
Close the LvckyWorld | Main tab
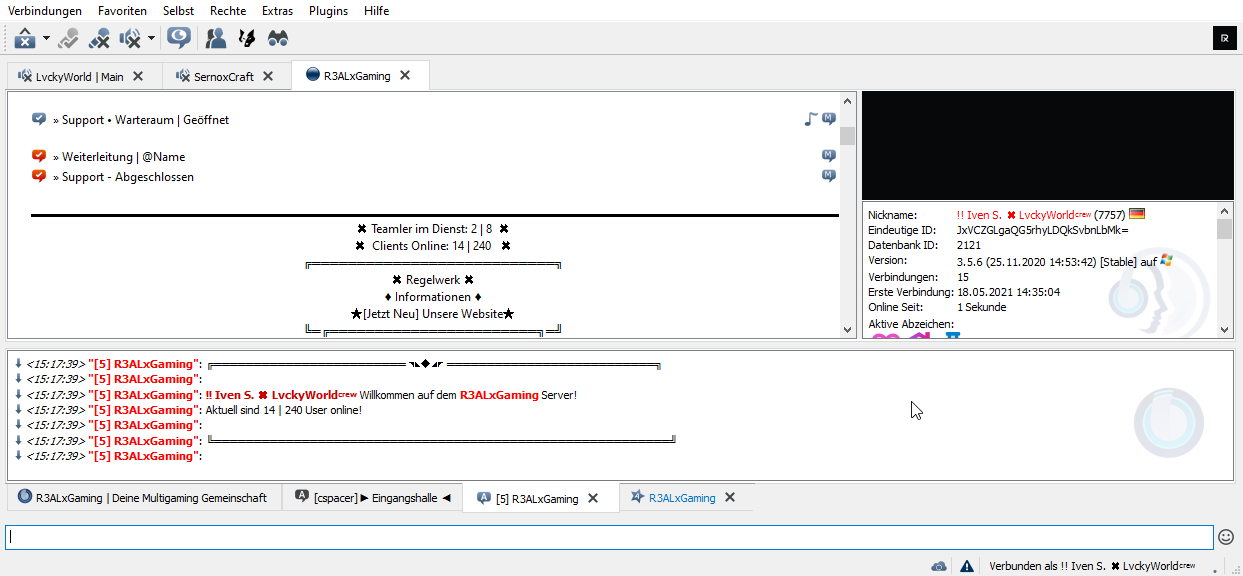pos(138,76)
